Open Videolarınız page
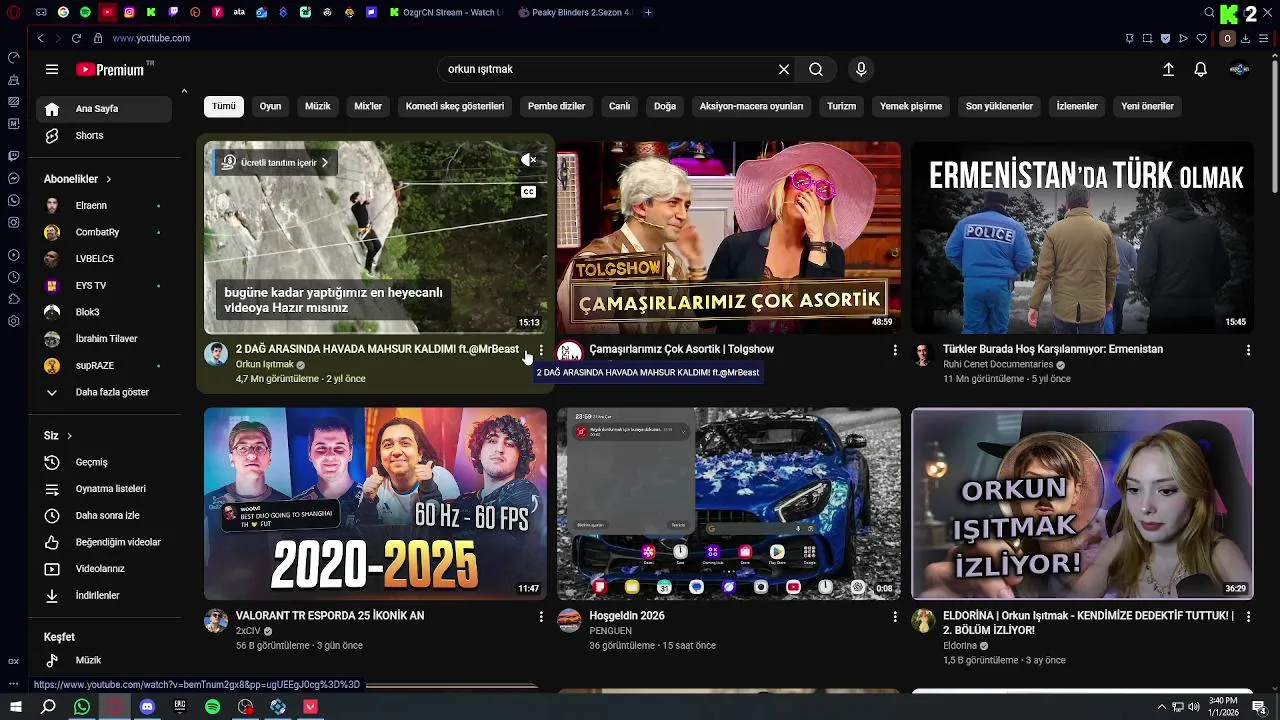The width and height of the screenshot is (1280, 720). tap(104, 568)
